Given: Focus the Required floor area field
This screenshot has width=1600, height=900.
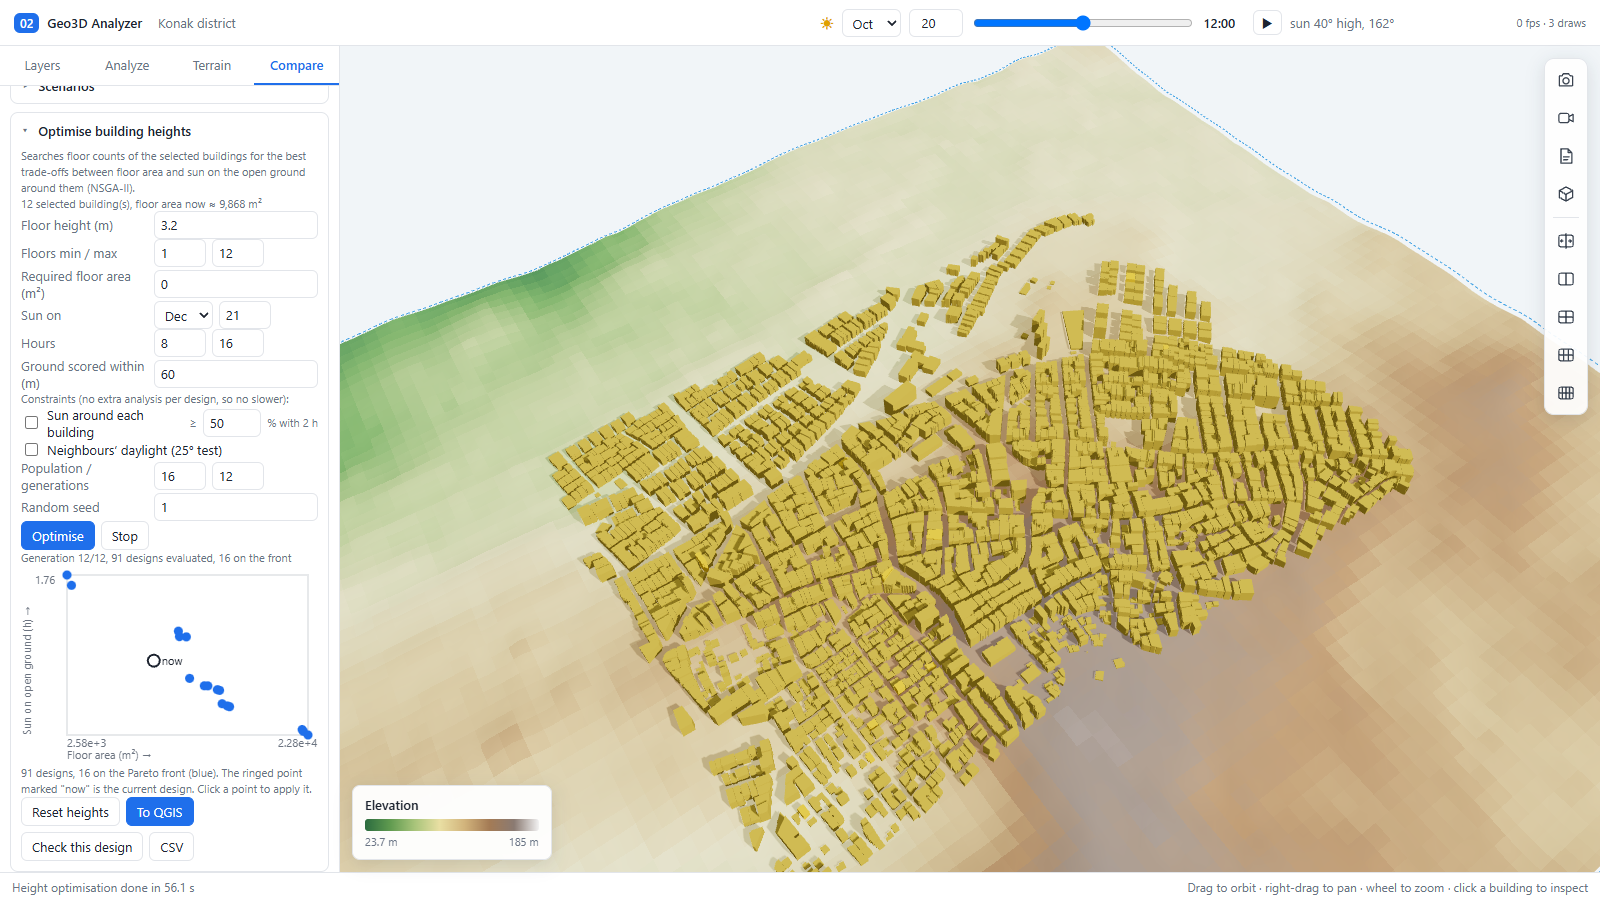Looking at the screenshot, I should pos(236,284).
